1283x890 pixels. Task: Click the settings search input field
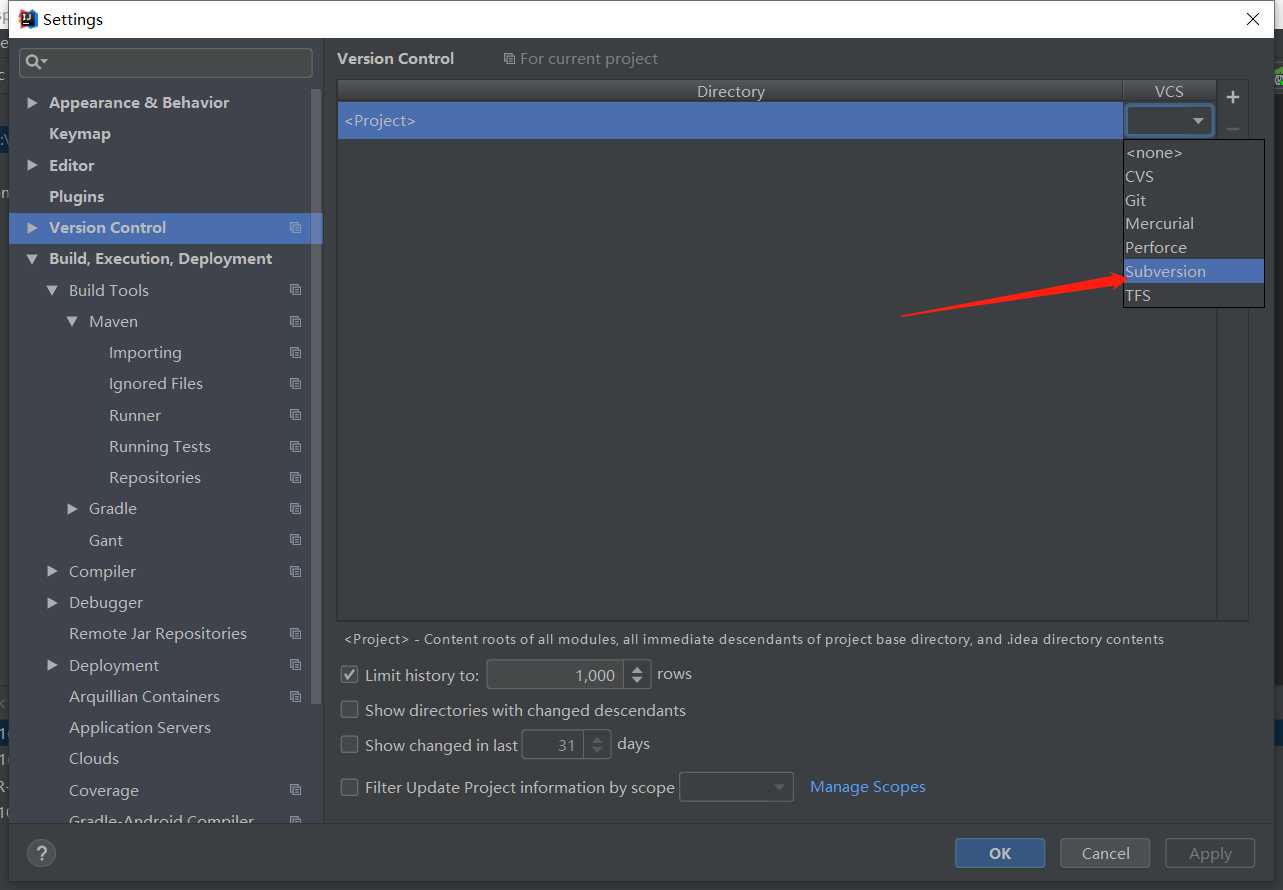166,62
